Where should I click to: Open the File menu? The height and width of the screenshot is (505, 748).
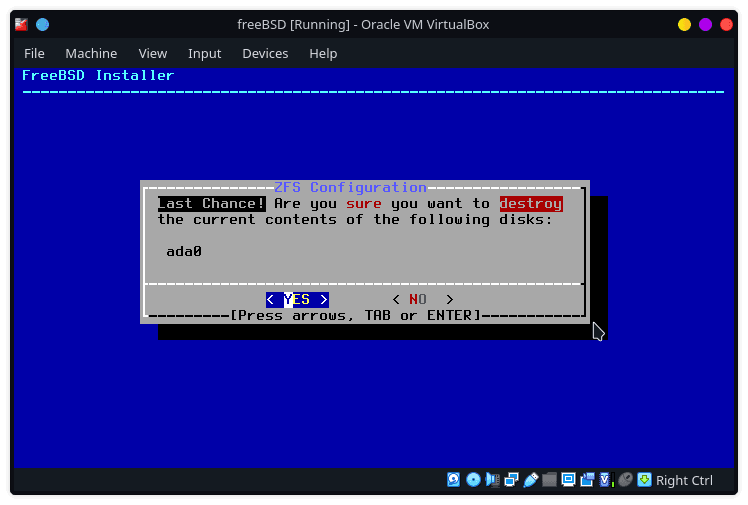point(34,53)
